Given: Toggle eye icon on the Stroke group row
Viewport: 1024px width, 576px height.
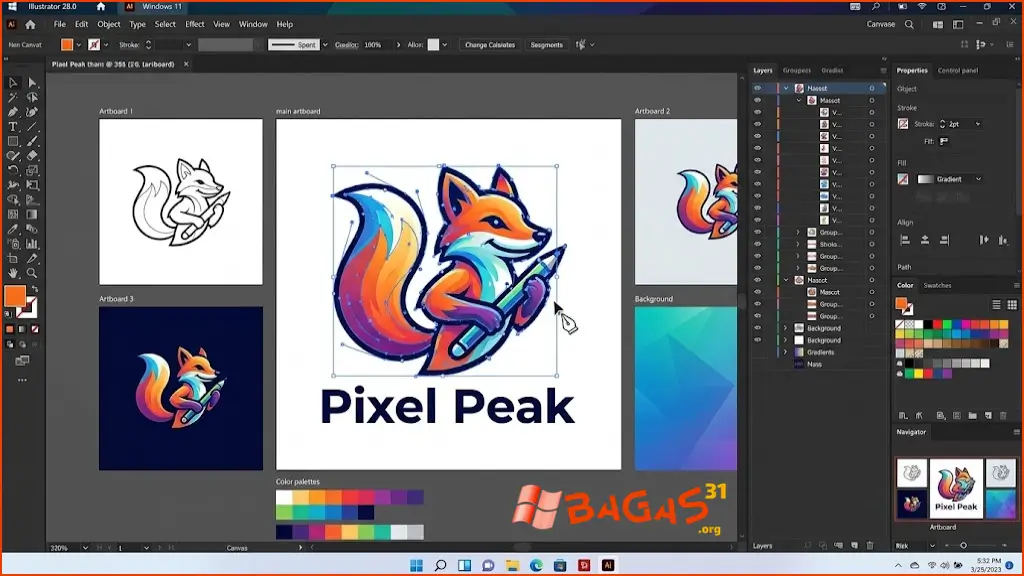Looking at the screenshot, I should pos(758,244).
